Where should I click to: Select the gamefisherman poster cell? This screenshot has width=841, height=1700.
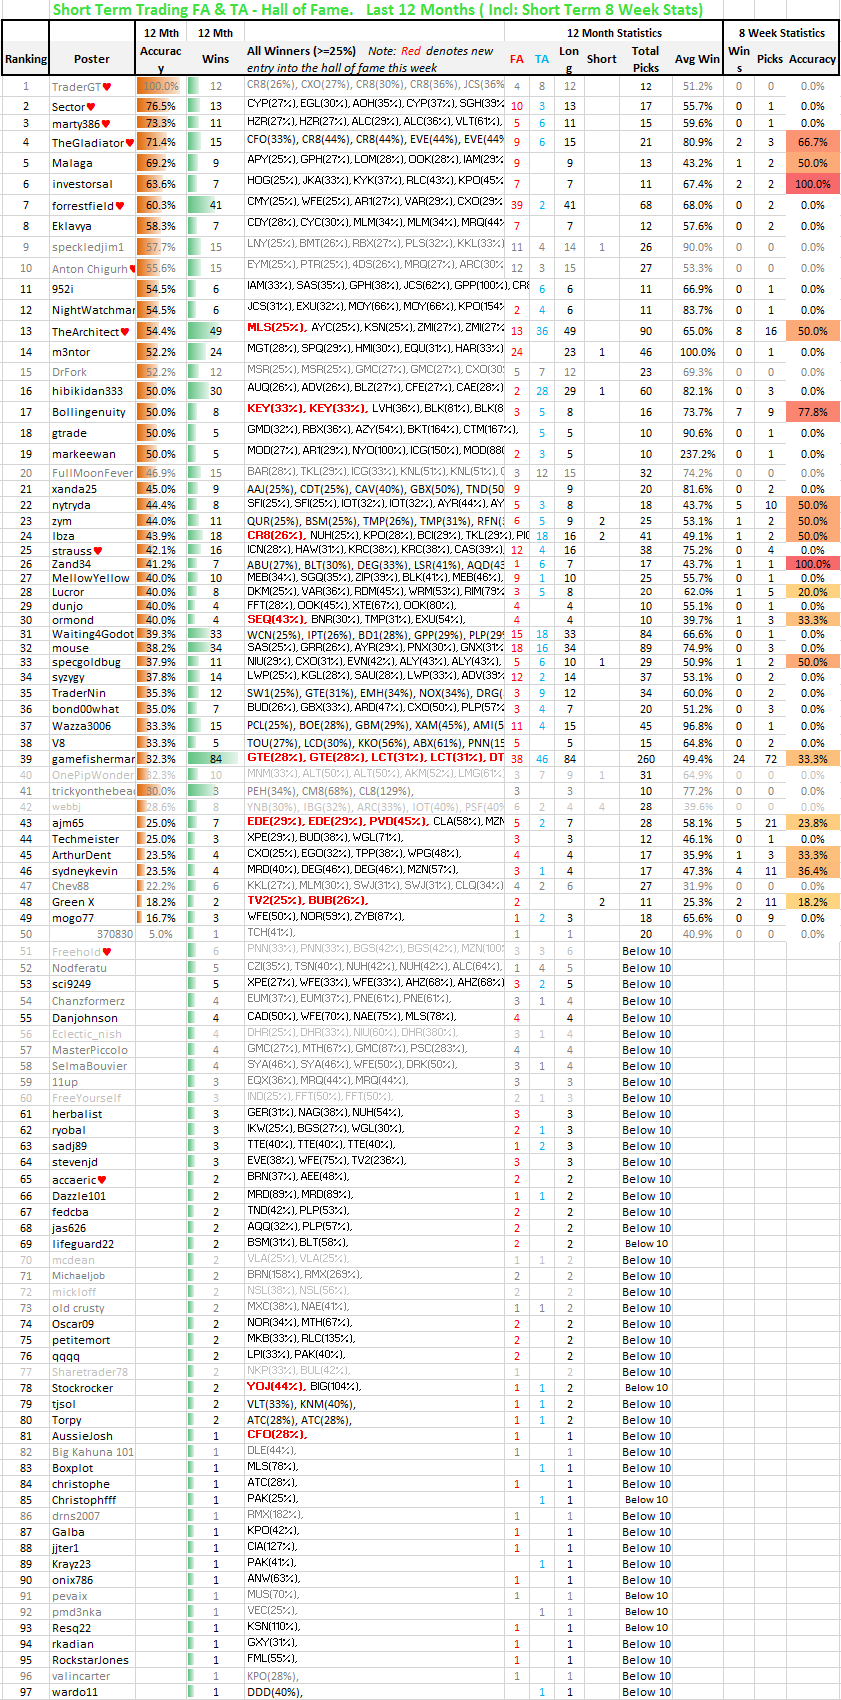tap(92, 759)
